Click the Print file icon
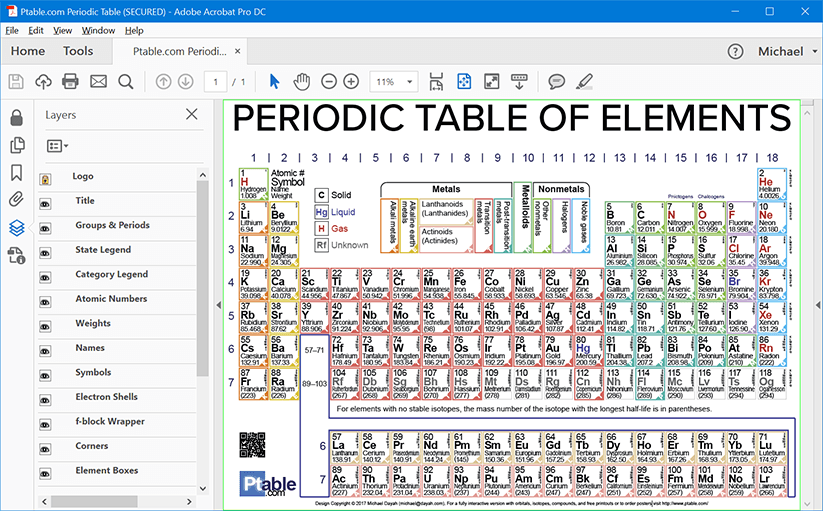This screenshot has height=511, width=823. click(71, 81)
